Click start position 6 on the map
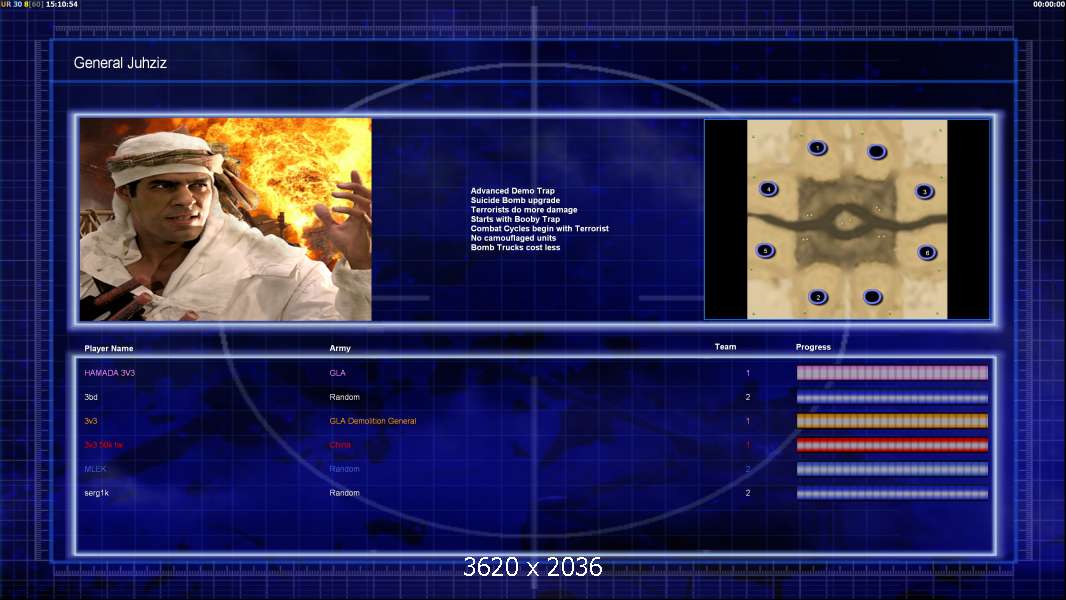The width and height of the screenshot is (1066, 600). click(x=927, y=253)
